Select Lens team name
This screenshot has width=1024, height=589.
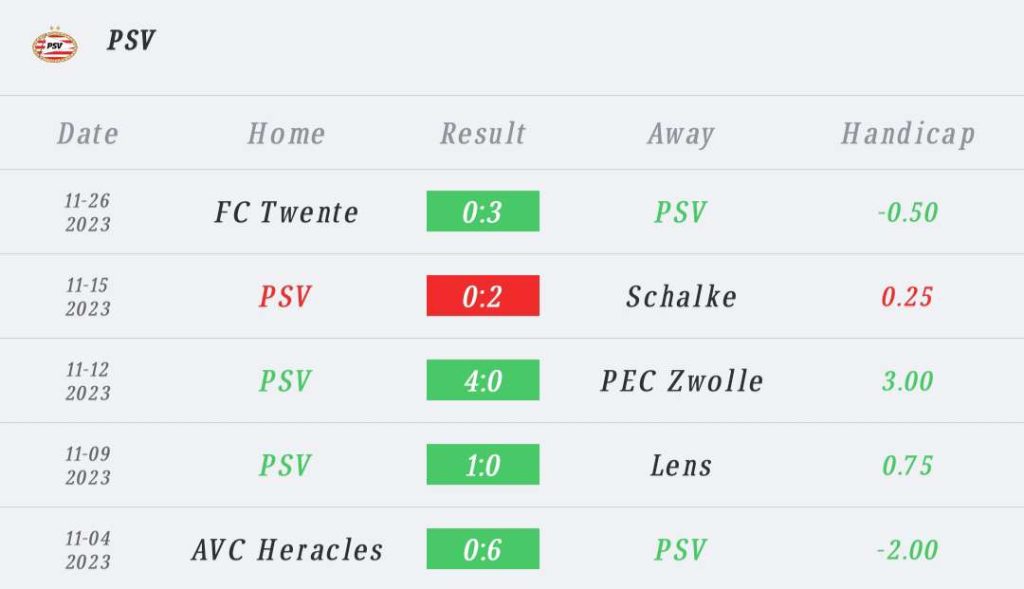[x=681, y=466]
